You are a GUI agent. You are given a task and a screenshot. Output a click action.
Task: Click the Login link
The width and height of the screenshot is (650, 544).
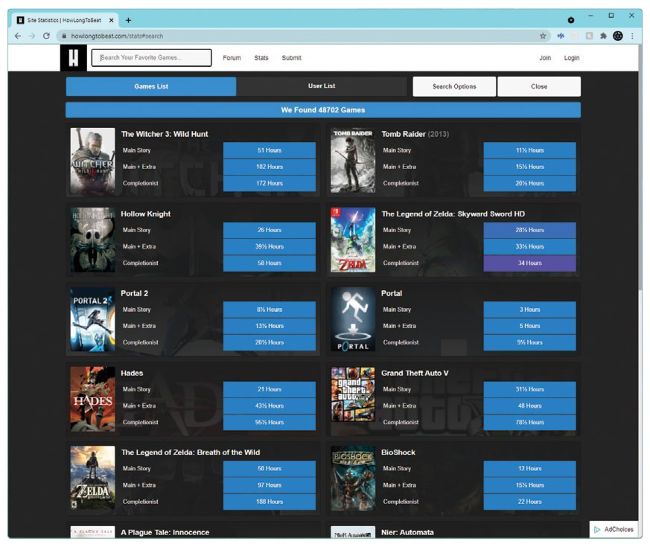point(572,58)
